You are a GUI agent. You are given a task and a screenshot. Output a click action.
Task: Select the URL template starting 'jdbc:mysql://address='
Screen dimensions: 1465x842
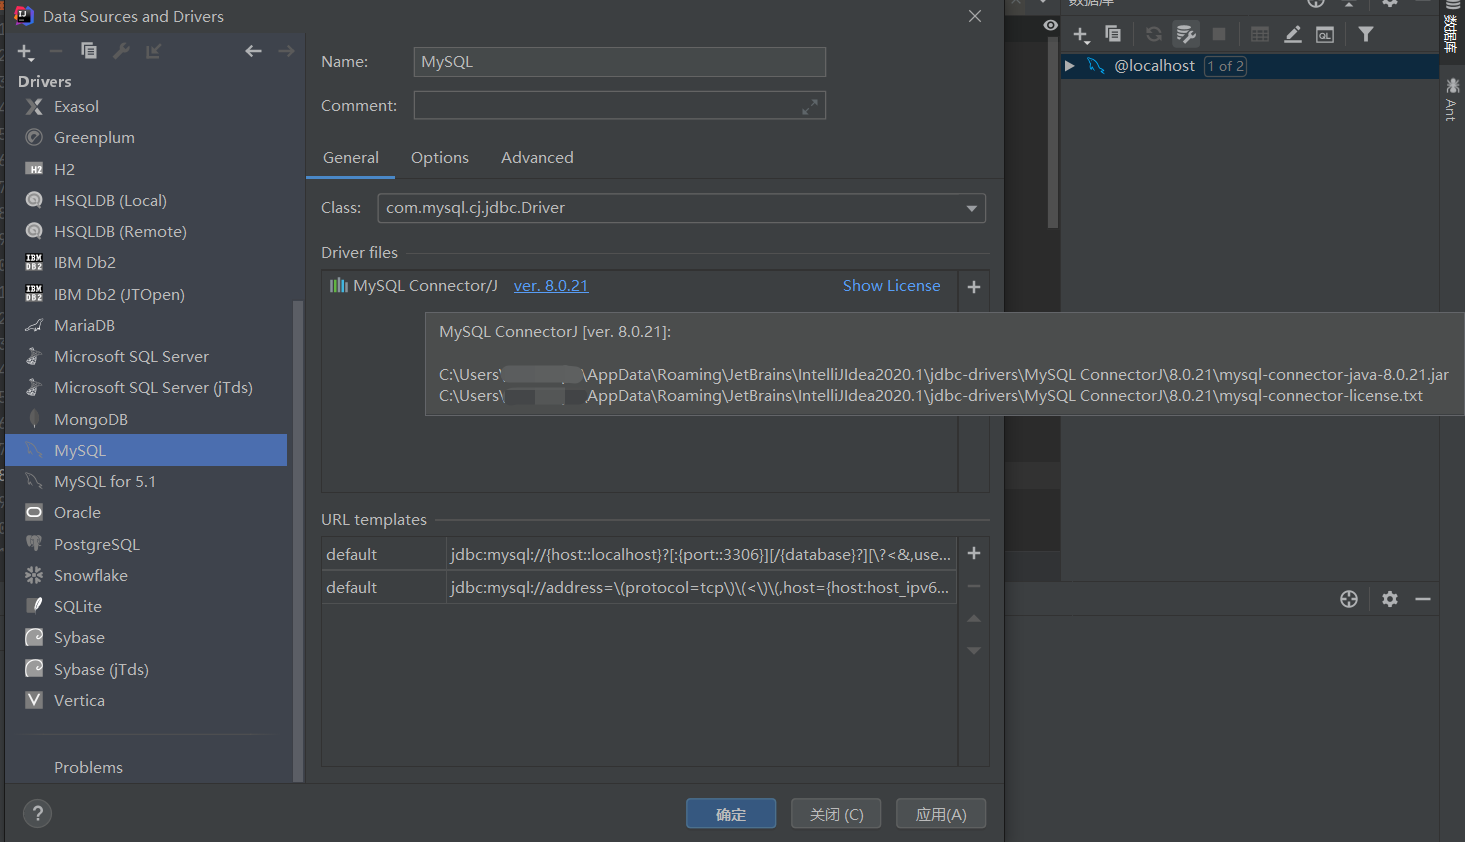point(639,588)
